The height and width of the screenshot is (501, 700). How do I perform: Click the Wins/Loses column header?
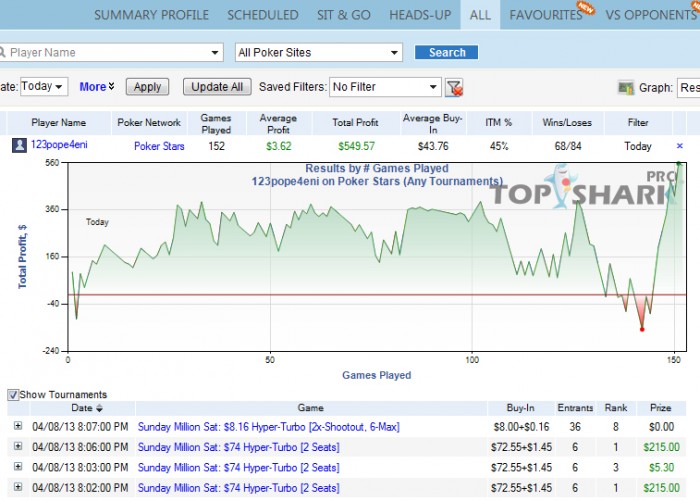tap(567, 123)
